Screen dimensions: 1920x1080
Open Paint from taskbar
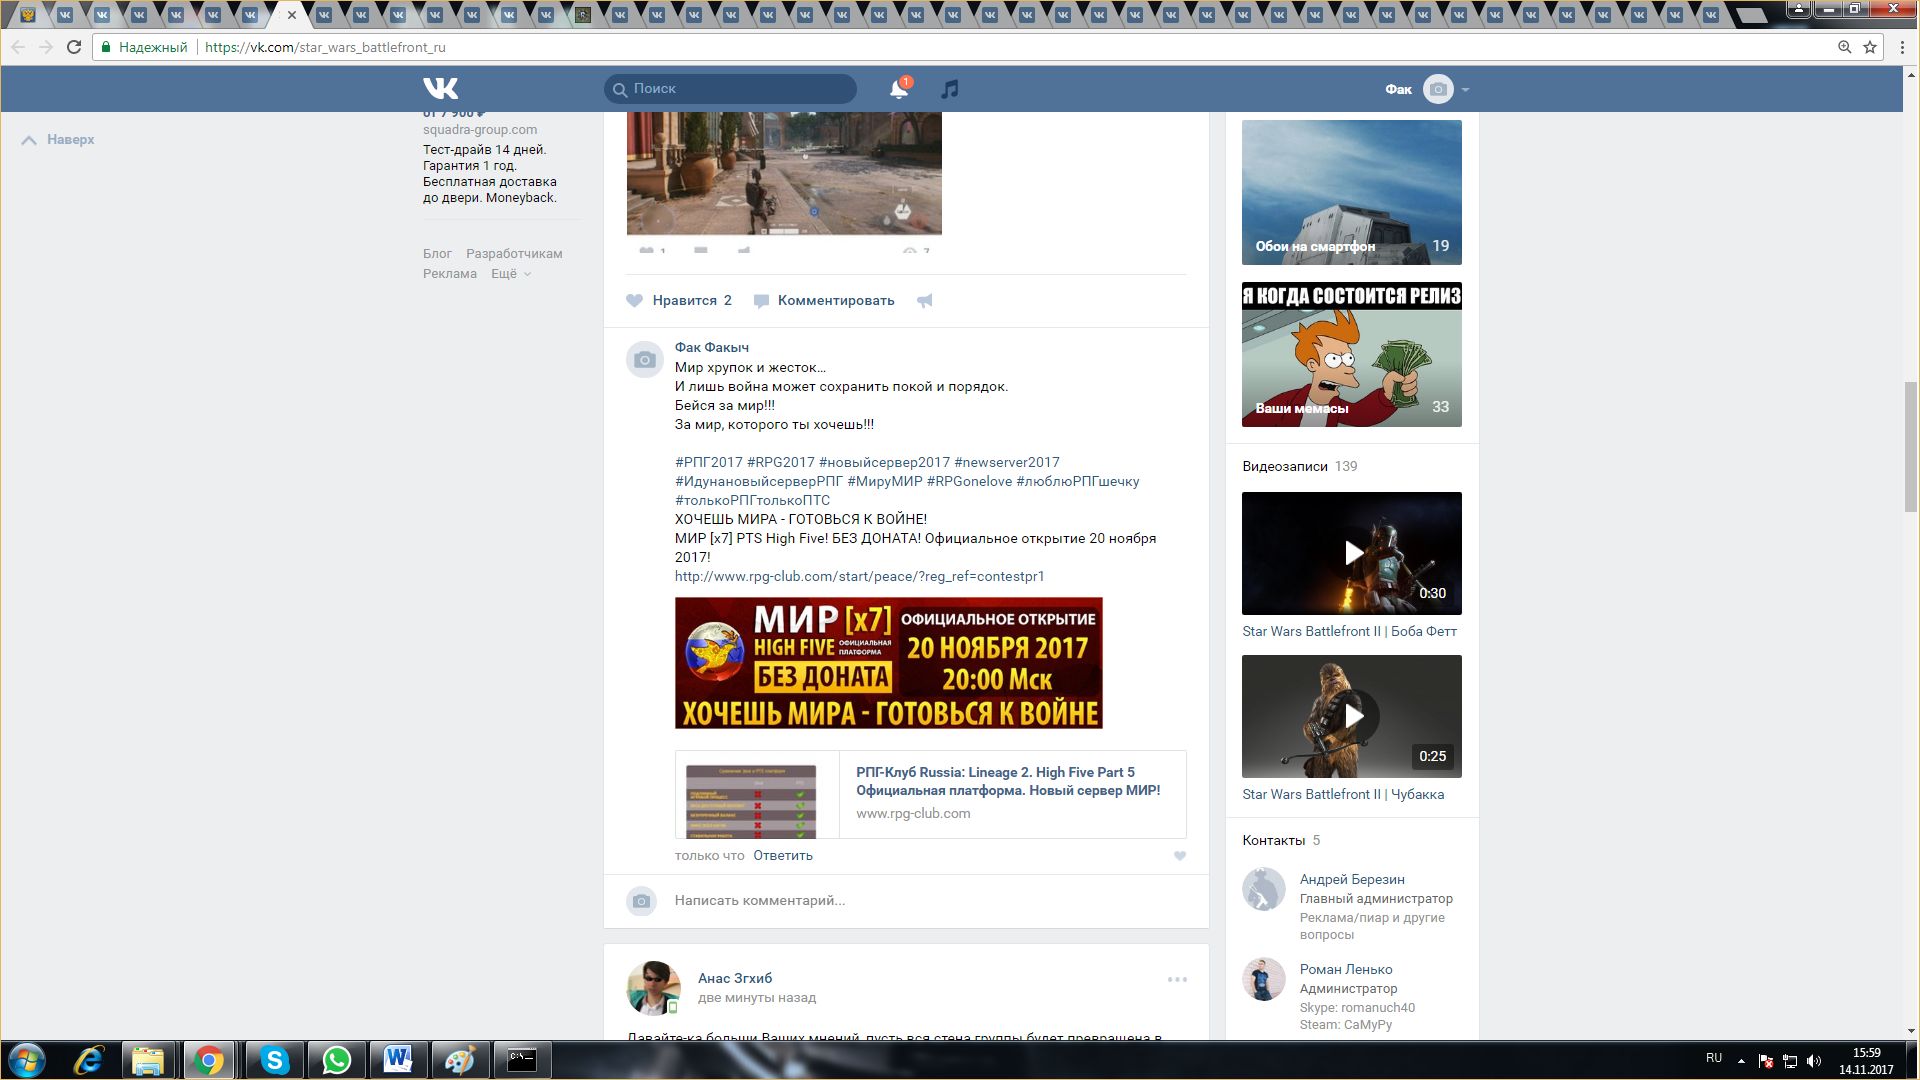[x=460, y=1060]
